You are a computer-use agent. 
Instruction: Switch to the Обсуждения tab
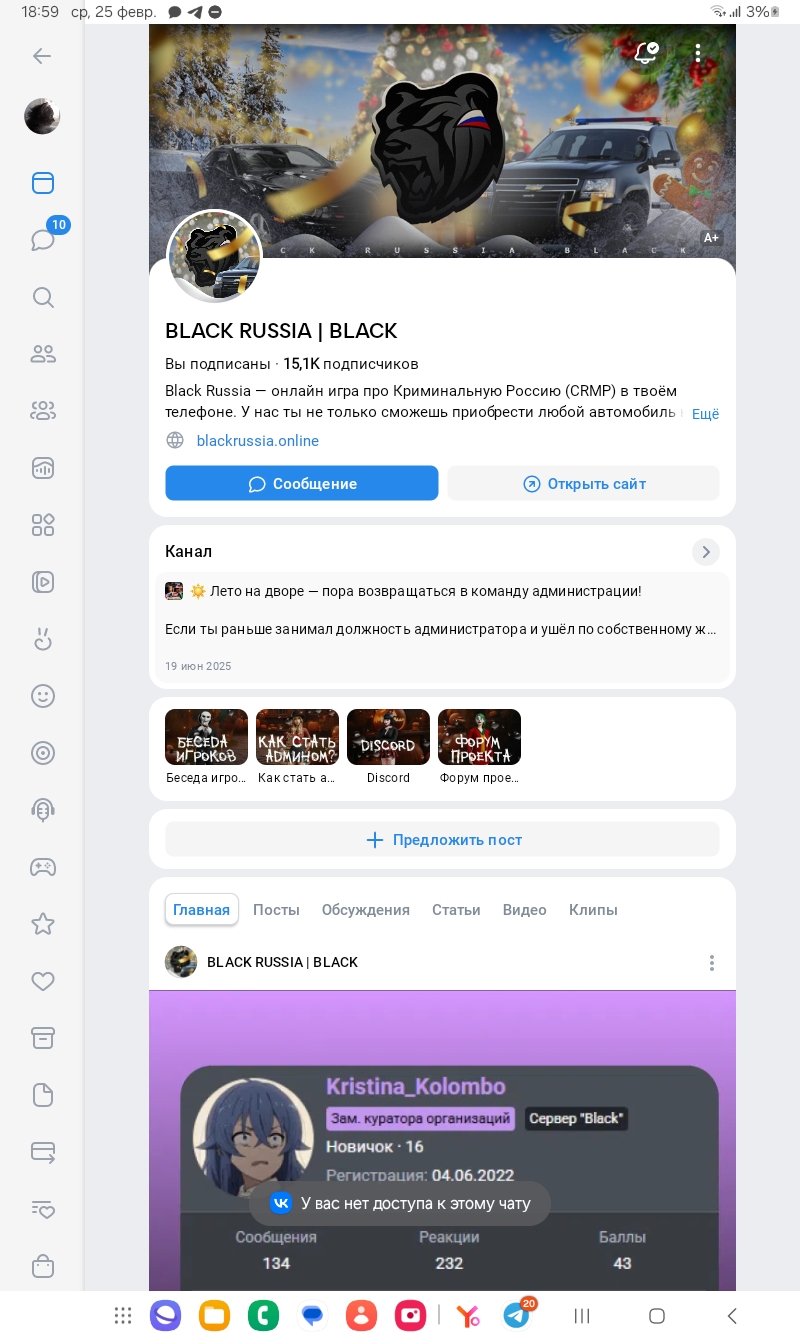366,910
